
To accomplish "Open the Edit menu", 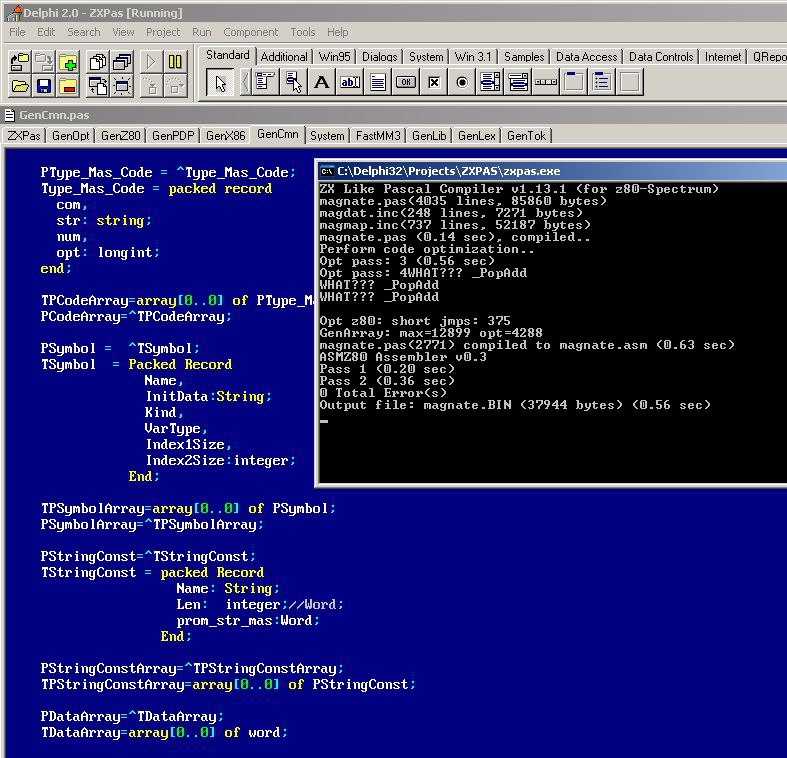I will point(46,32).
